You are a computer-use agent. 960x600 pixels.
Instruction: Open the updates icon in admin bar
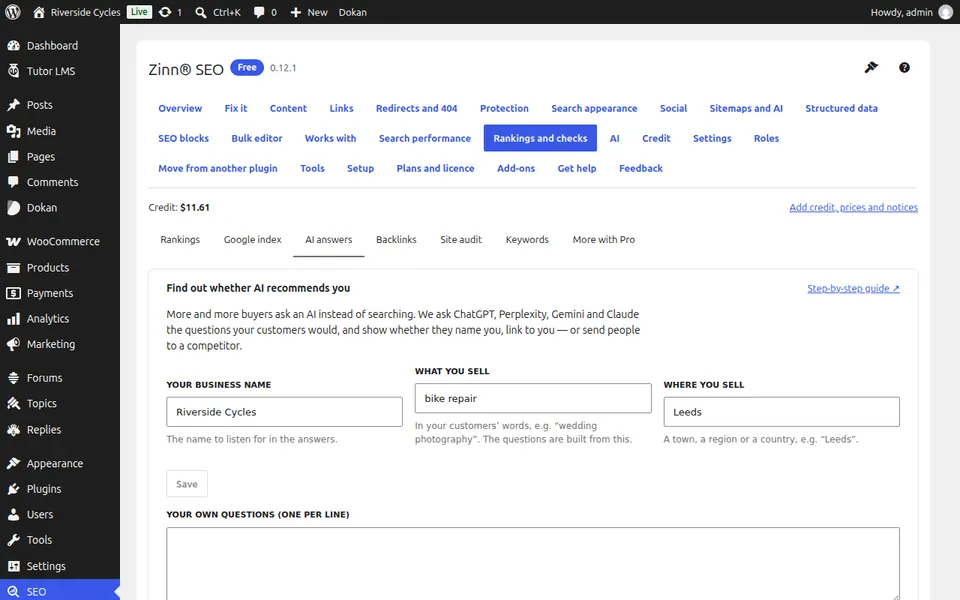(170, 12)
